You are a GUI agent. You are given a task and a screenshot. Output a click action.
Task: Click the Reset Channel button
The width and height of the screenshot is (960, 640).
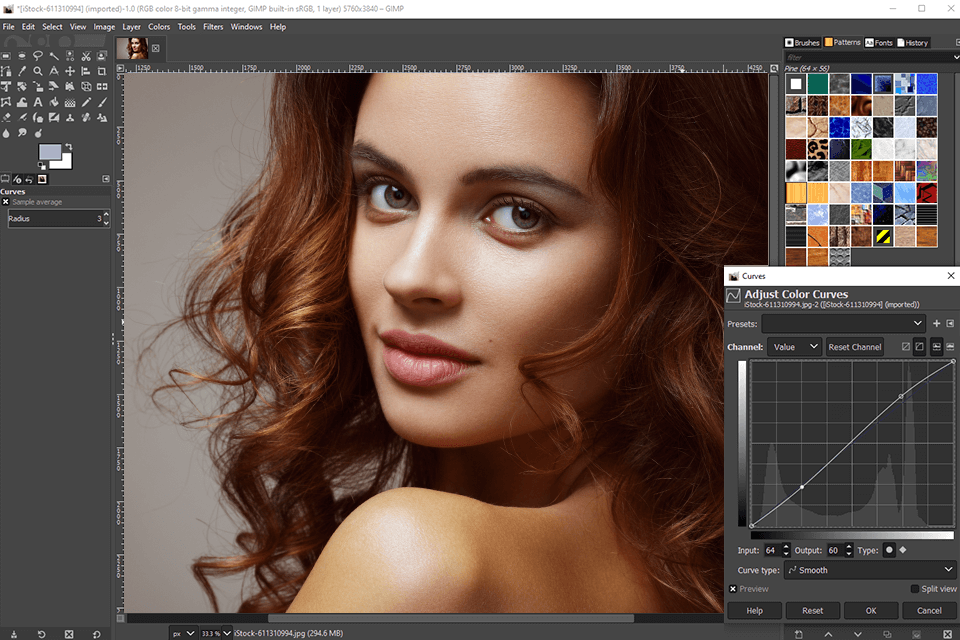coord(854,346)
